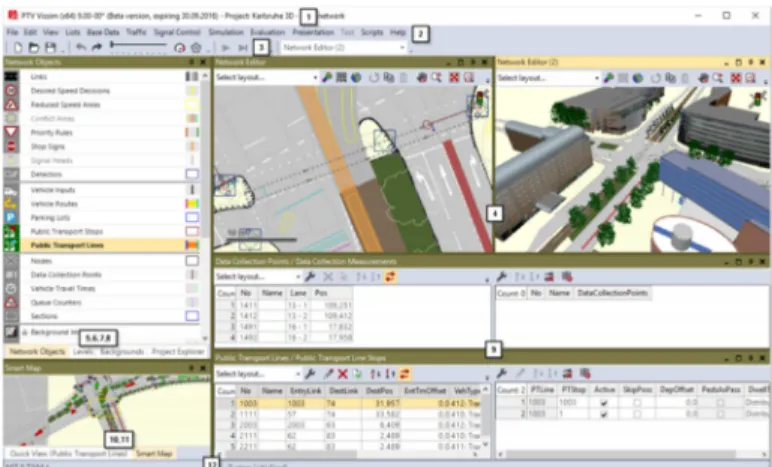
Task: Sort by the Pos column header
Action: [332, 293]
